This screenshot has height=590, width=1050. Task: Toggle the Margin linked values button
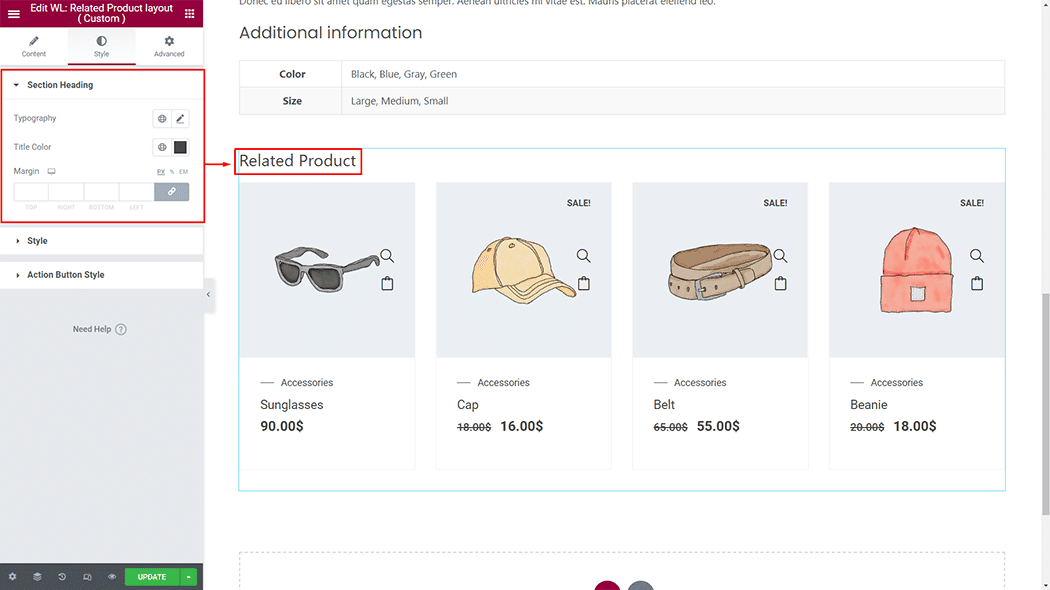[x=171, y=191]
